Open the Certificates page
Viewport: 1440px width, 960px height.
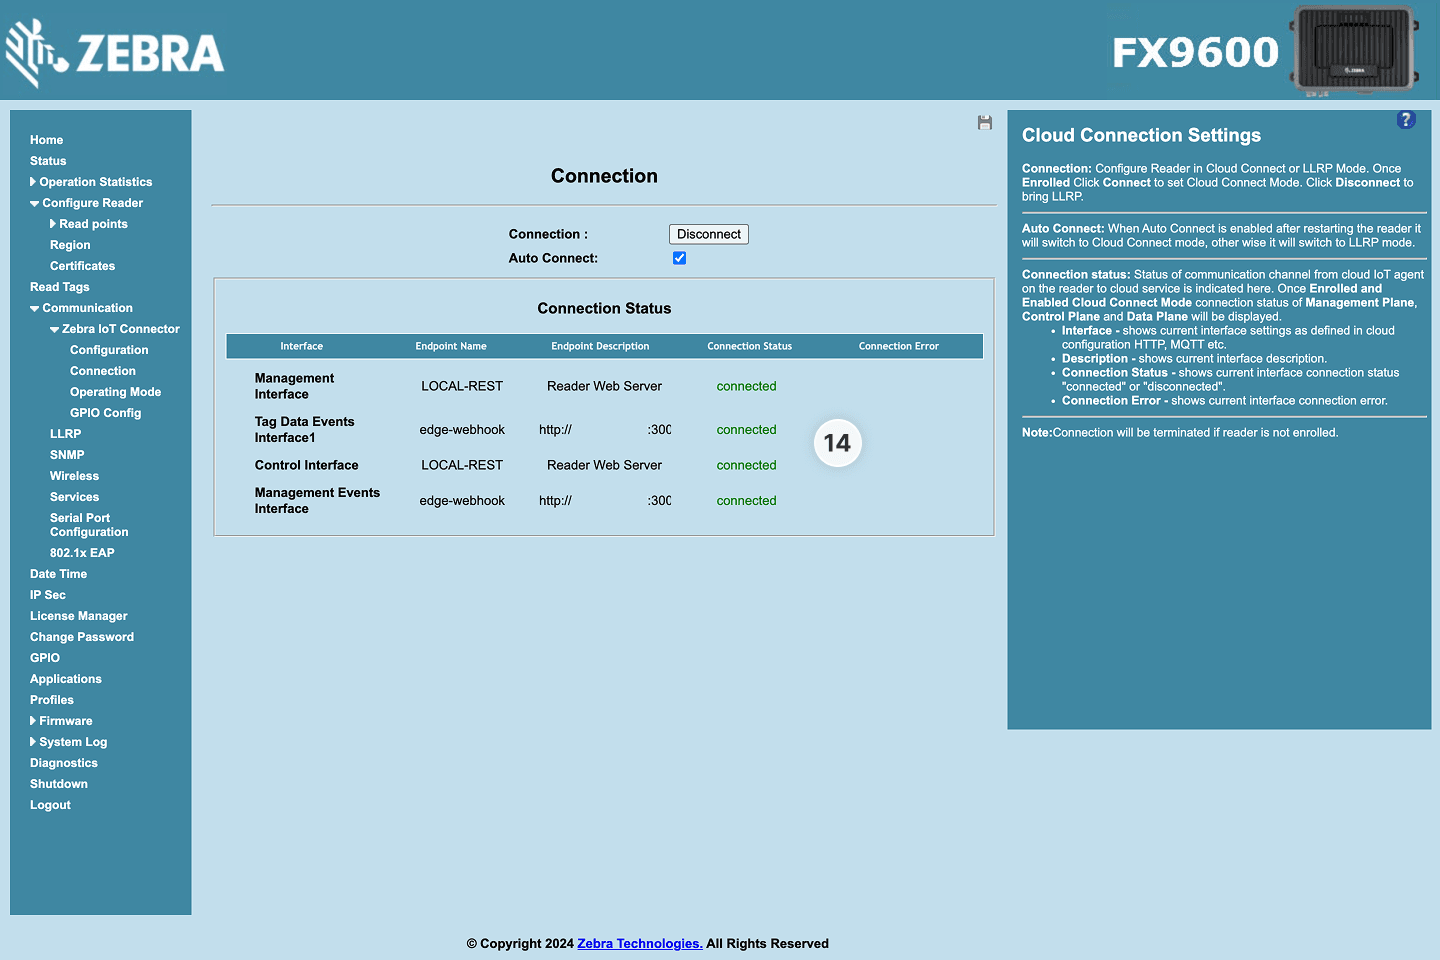(x=82, y=266)
